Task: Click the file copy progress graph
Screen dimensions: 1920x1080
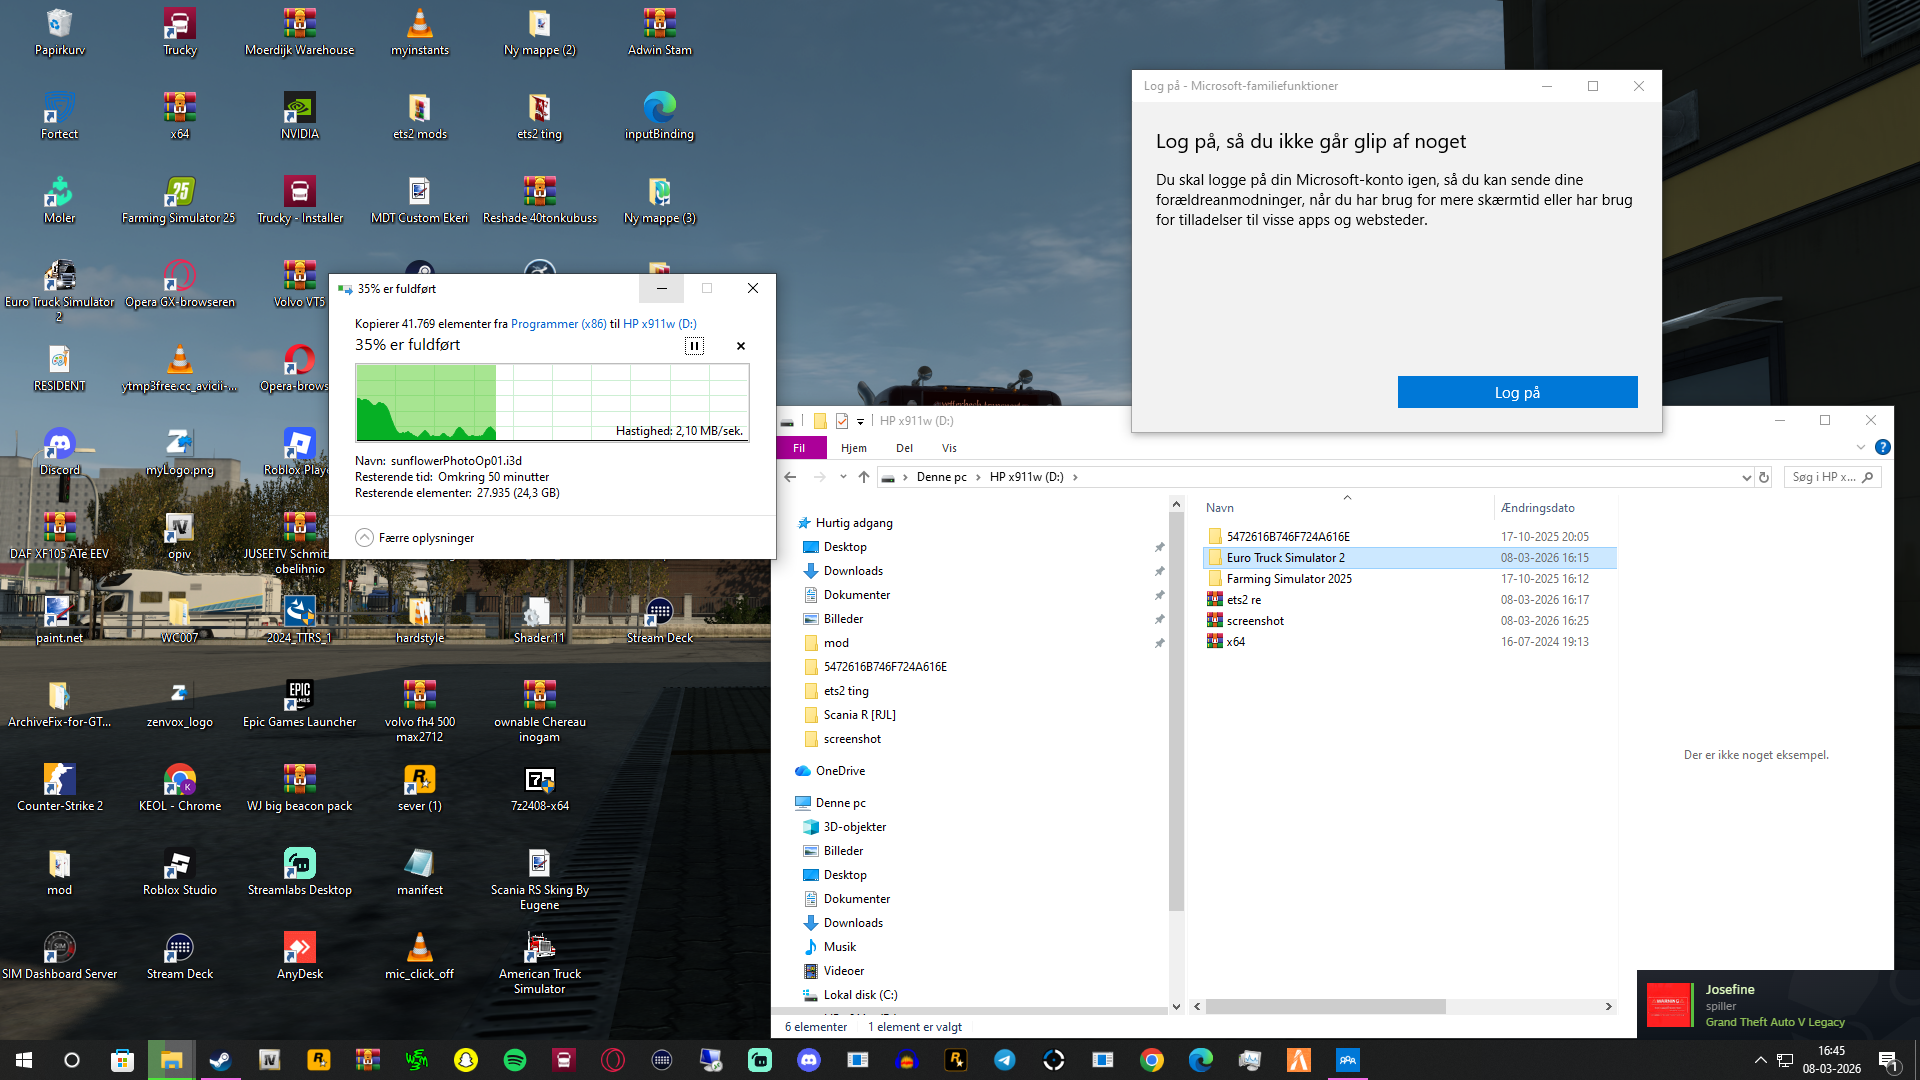Action: [x=552, y=402]
